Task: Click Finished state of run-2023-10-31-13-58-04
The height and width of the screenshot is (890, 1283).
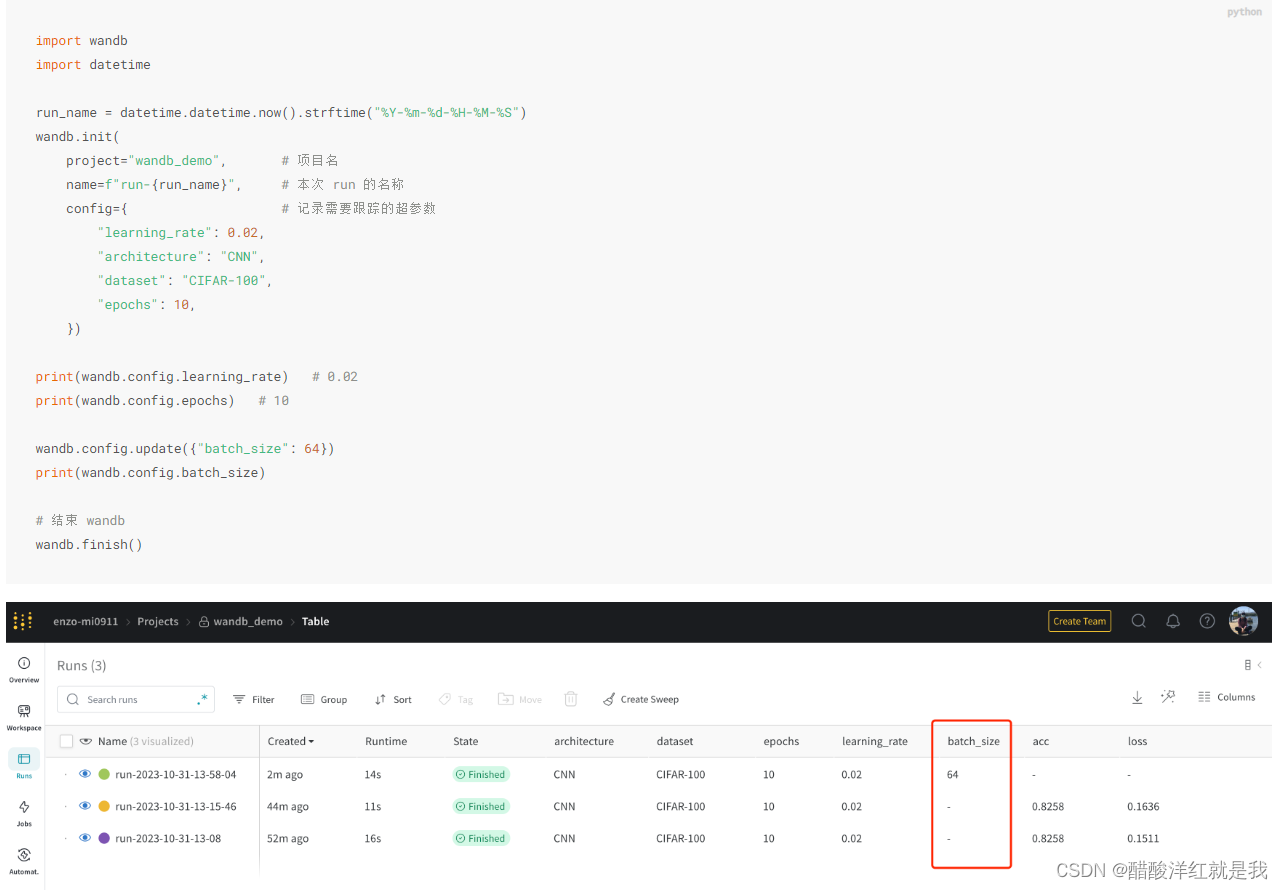Action: [481, 774]
